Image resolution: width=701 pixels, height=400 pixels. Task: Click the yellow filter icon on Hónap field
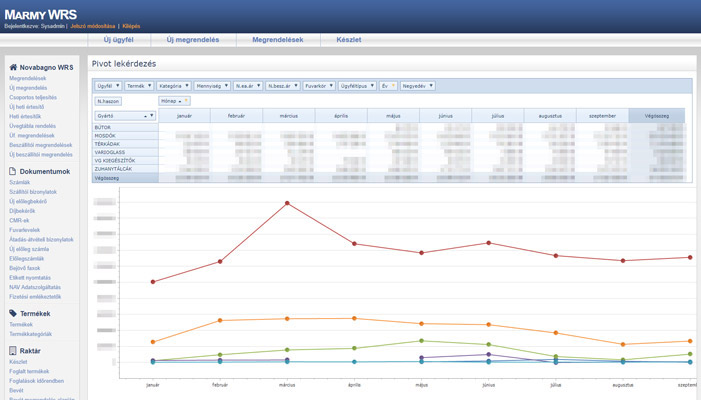click(x=186, y=101)
